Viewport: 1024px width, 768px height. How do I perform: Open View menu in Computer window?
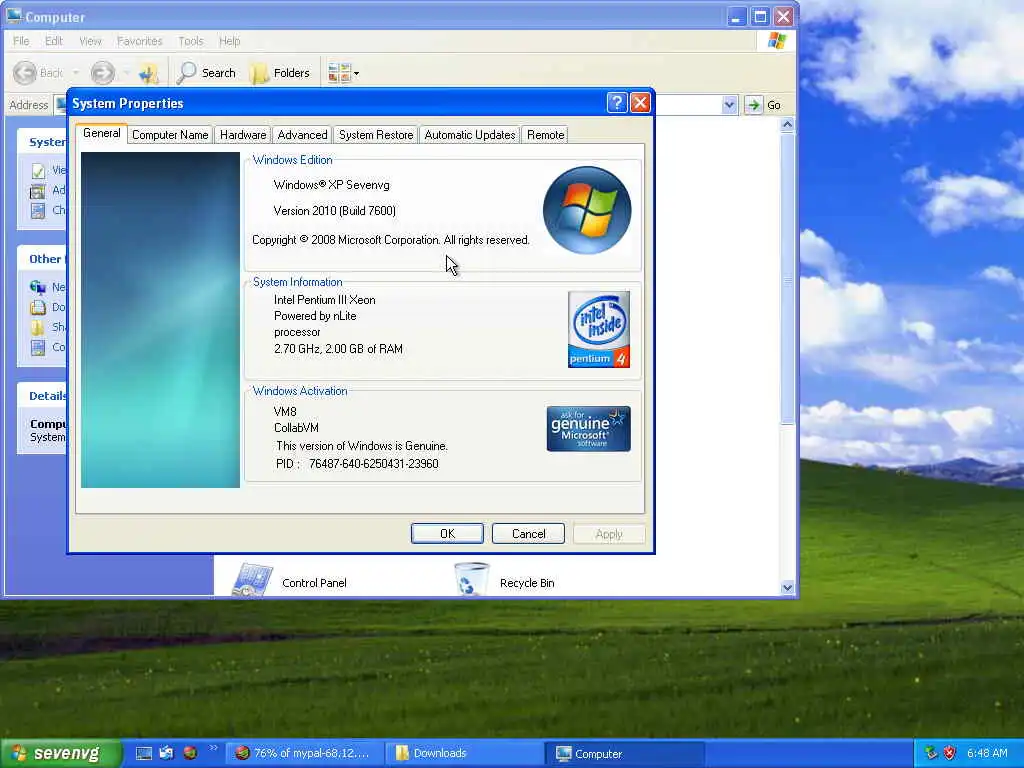[x=90, y=41]
